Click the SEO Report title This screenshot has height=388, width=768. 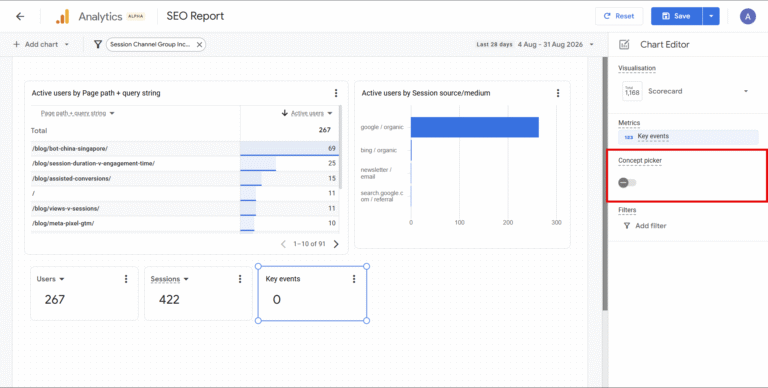coord(195,16)
